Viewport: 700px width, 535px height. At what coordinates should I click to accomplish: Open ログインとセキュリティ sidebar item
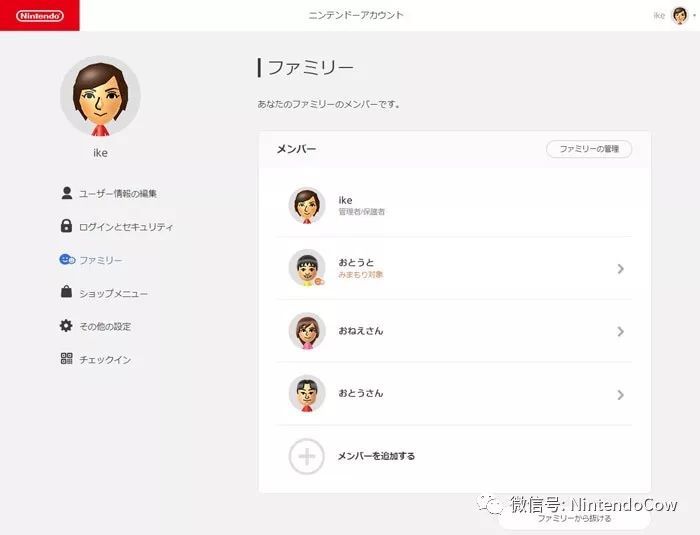(126, 227)
